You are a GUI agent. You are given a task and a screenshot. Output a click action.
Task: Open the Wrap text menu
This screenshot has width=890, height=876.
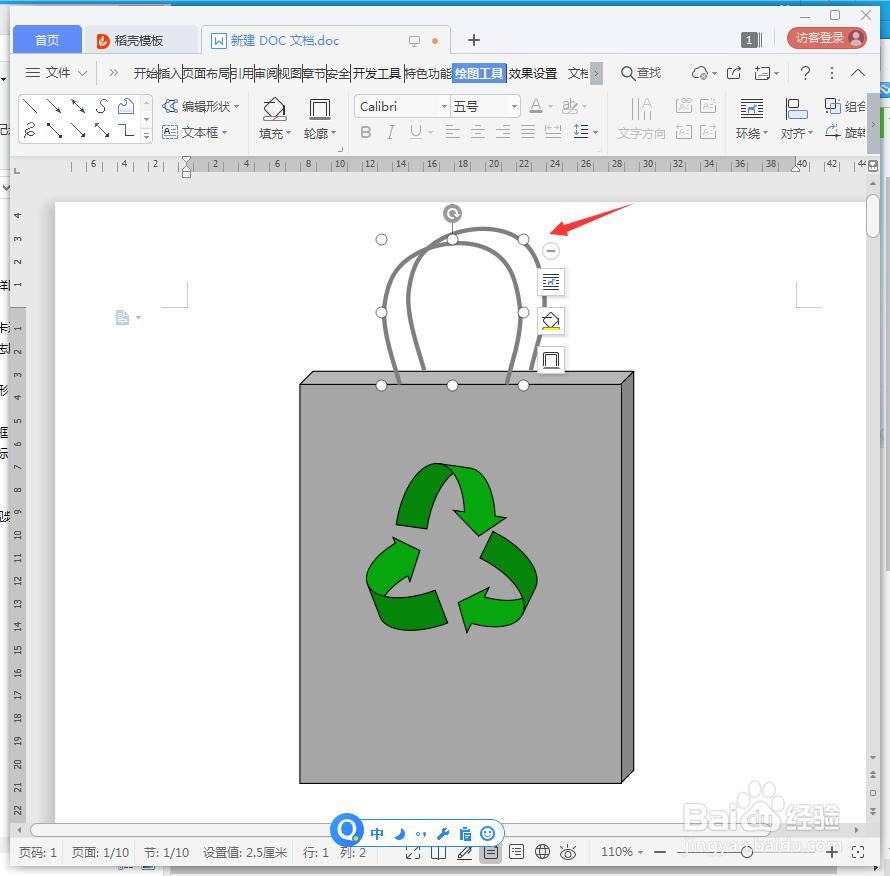(752, 118)
